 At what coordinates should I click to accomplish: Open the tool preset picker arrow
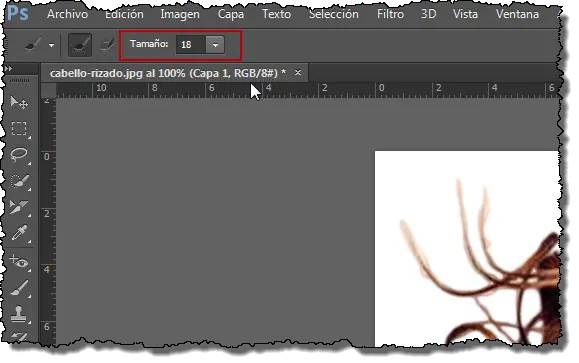51,45
